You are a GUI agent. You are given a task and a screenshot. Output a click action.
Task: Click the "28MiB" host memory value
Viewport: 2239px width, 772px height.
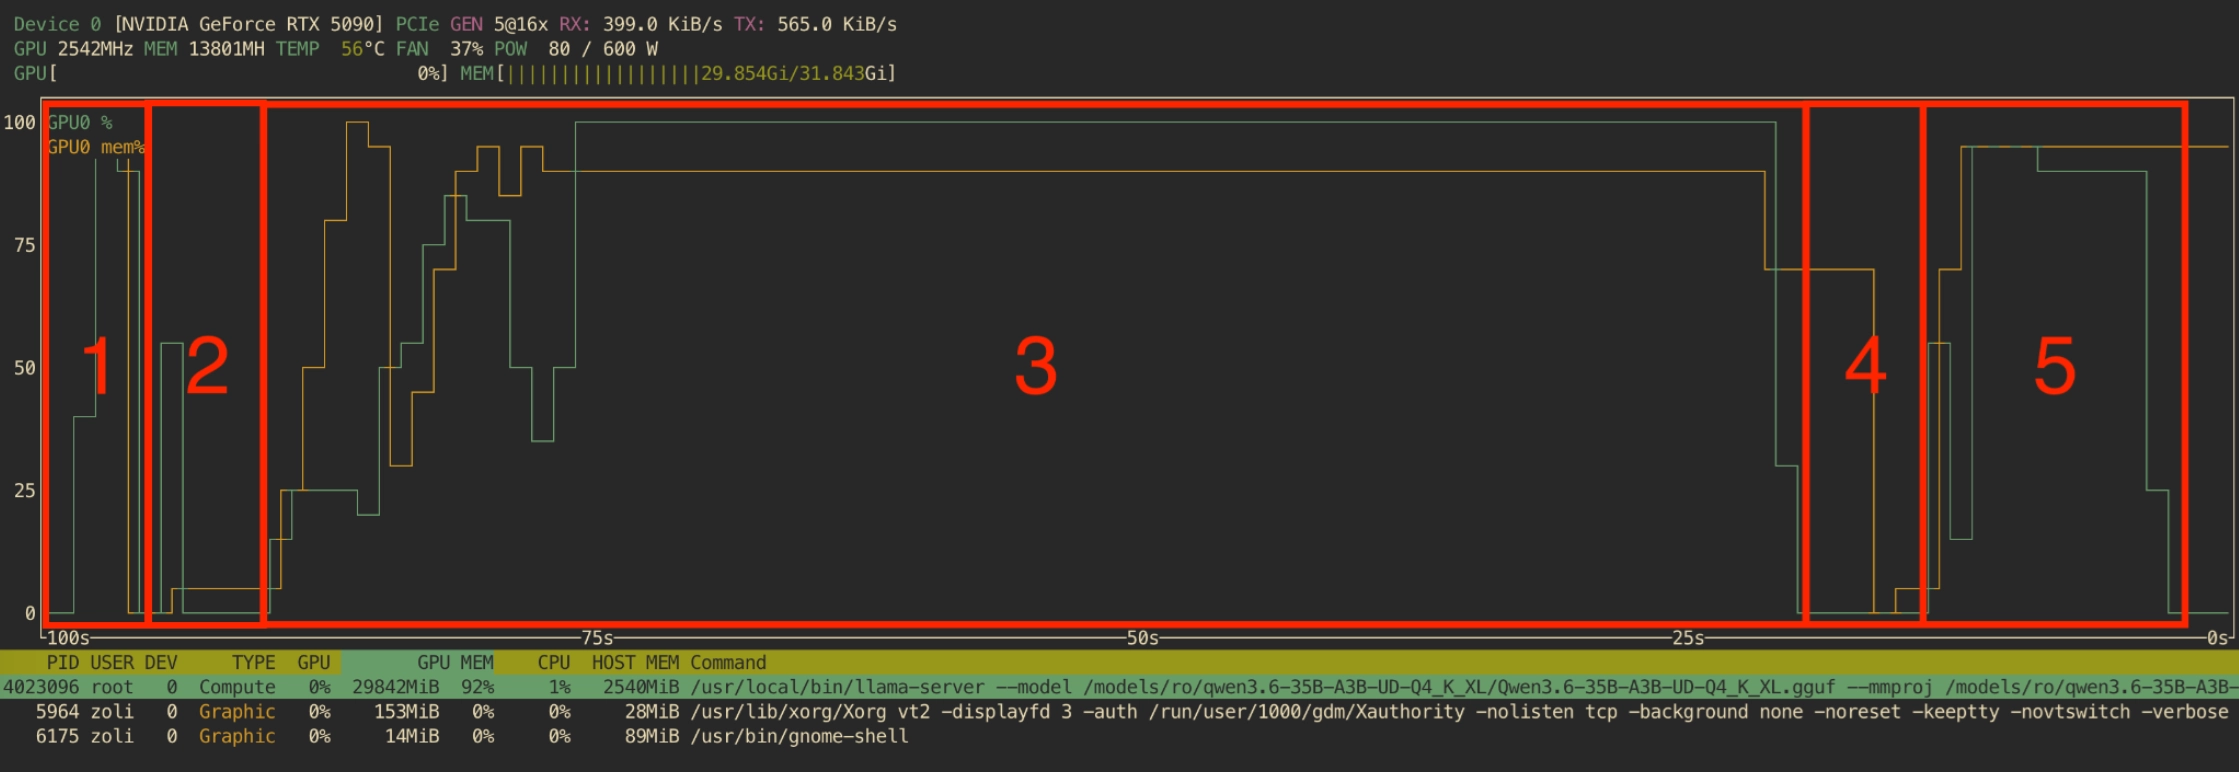pos(652,712)
